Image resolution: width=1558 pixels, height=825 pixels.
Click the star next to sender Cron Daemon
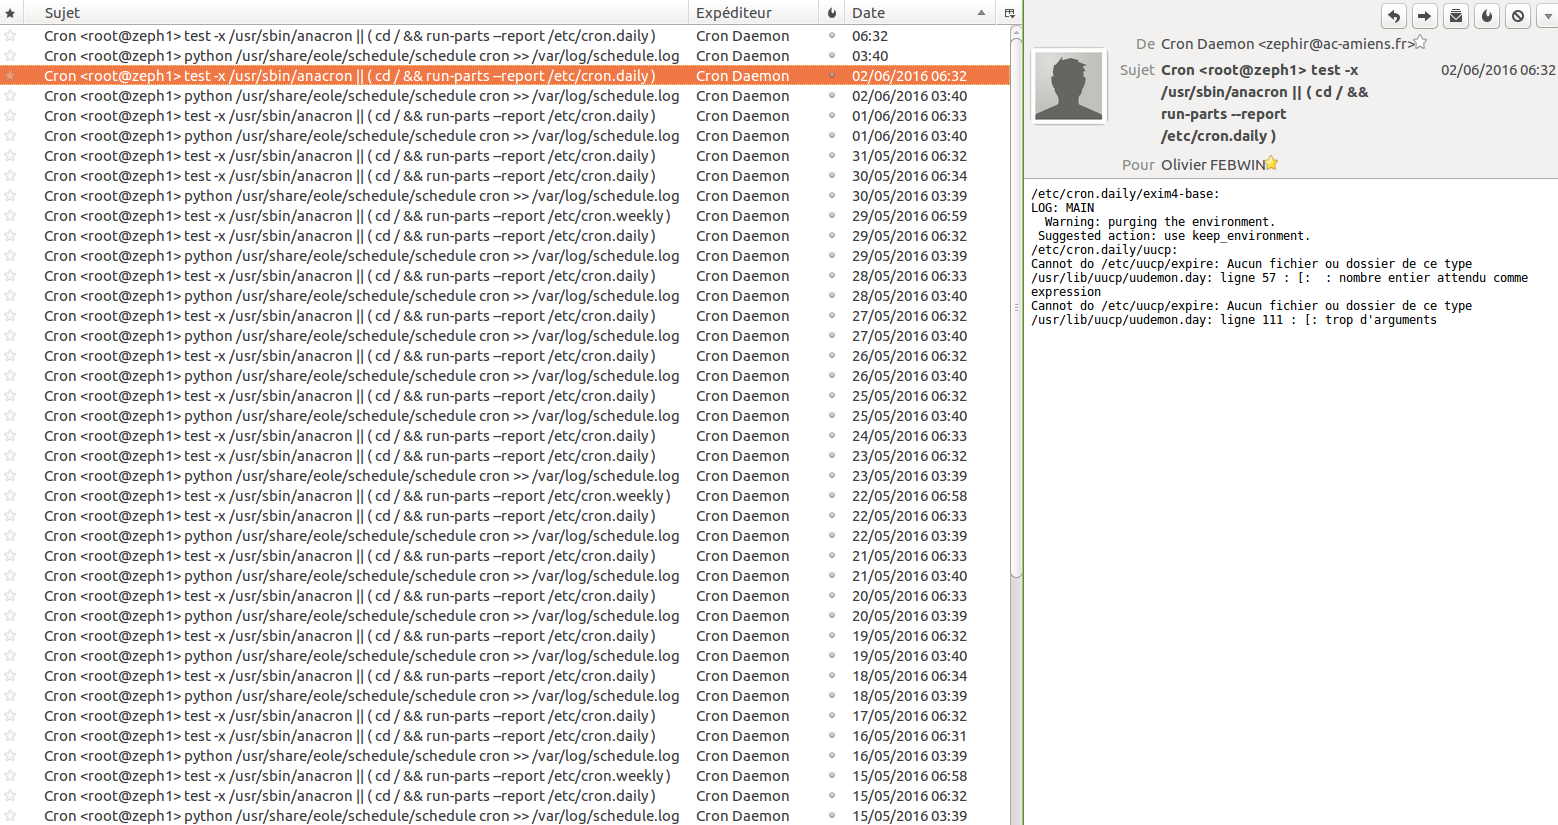(1420, 42)
